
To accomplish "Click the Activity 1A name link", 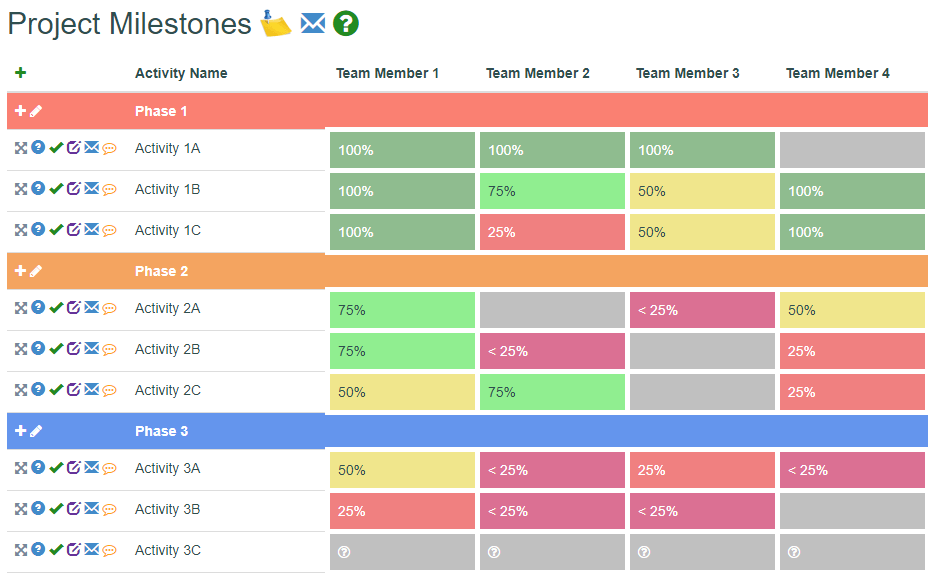I will [167, 148].
